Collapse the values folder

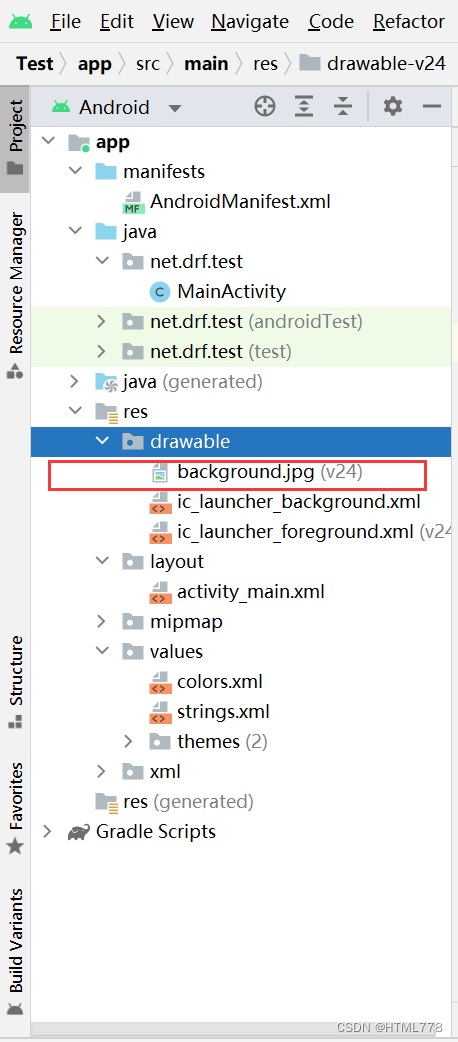click(x=102, y=651)
